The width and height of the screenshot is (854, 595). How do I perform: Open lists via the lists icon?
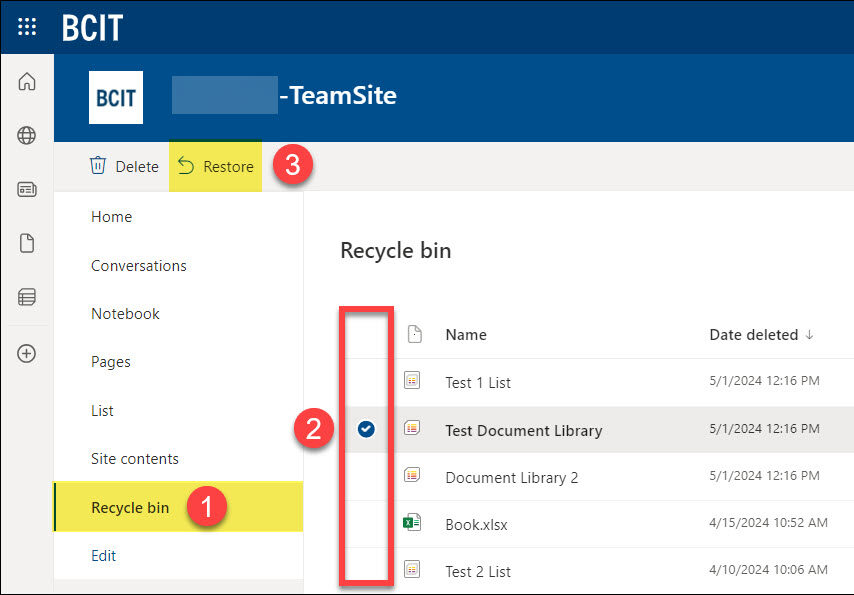click(x=27, y=297)
